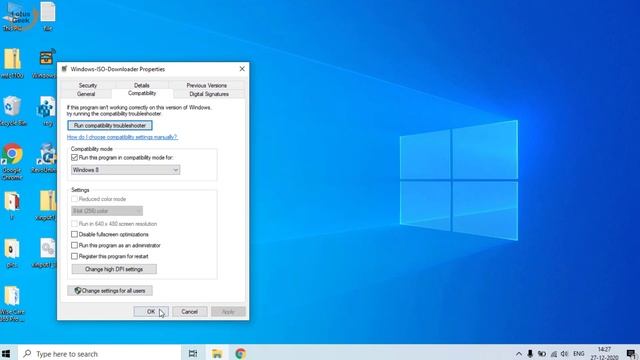Screen dimensions: 640x360
Task: Open the network tray icon
Action: tap(554, 354)
